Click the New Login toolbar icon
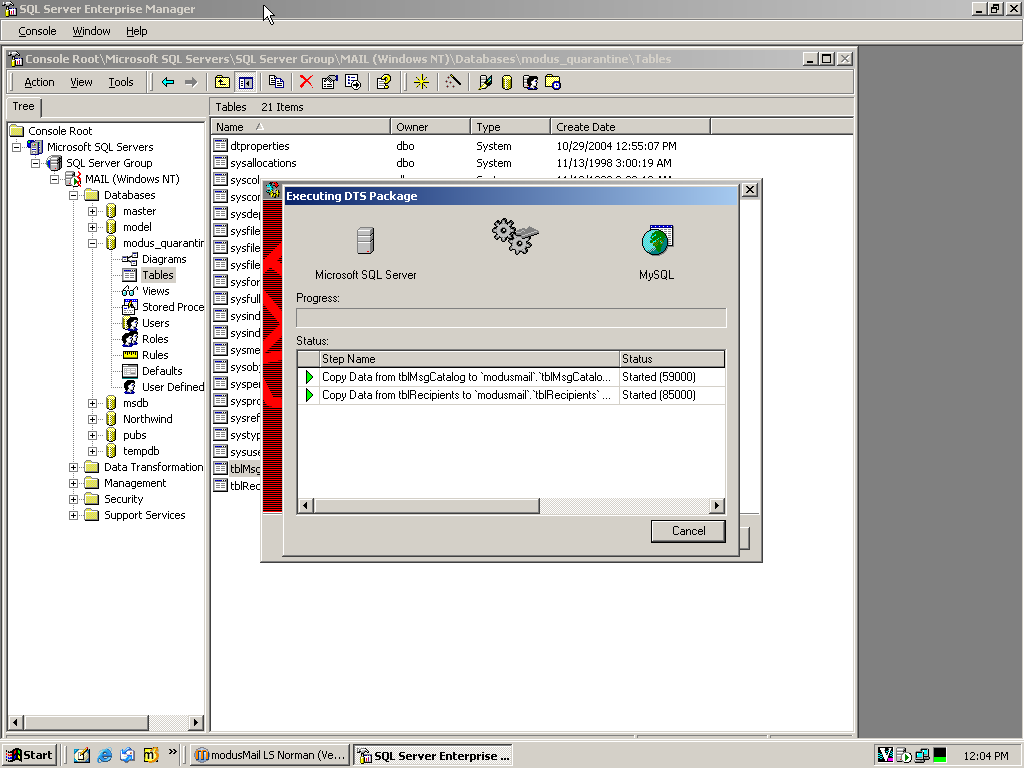This screenshot has height=768, width=1024. tap(530, 82)
